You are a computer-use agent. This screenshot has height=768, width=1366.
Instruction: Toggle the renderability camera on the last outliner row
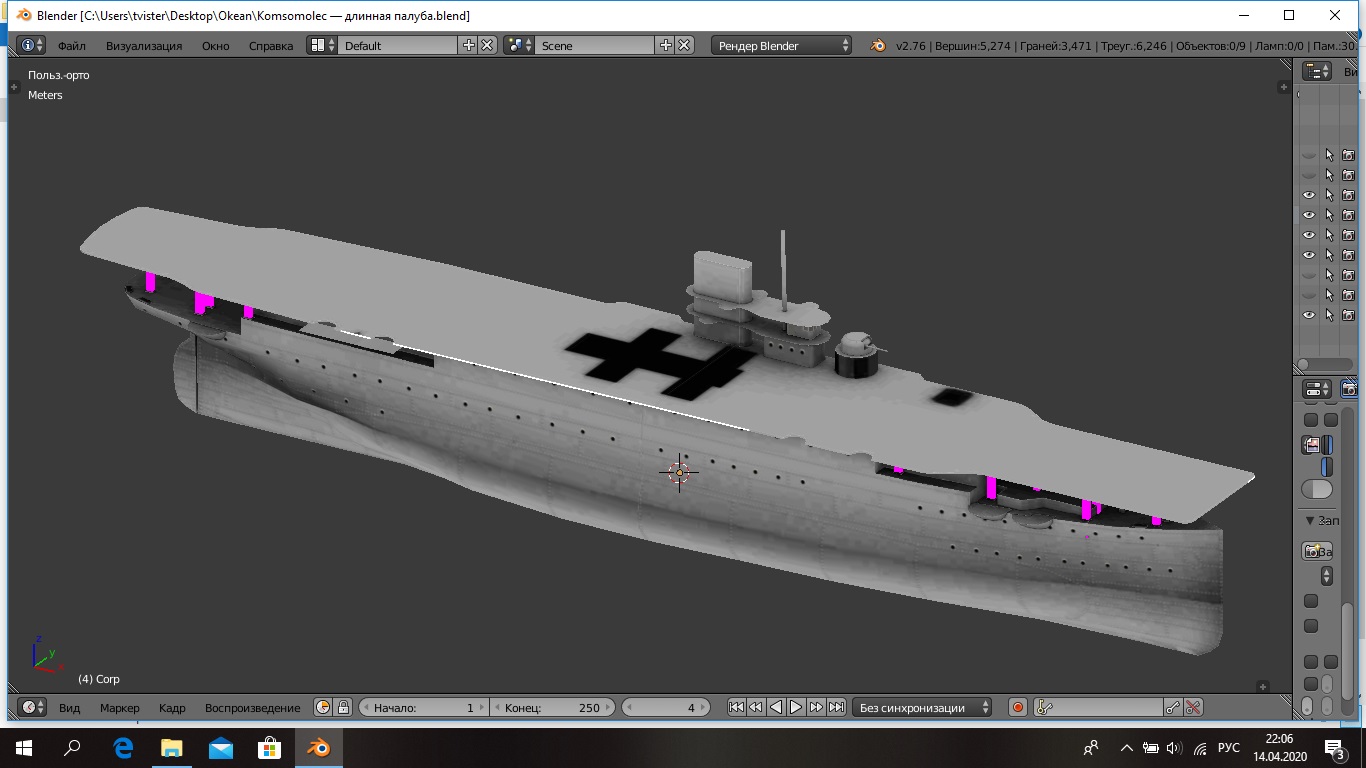click(x=1348, y=315)
